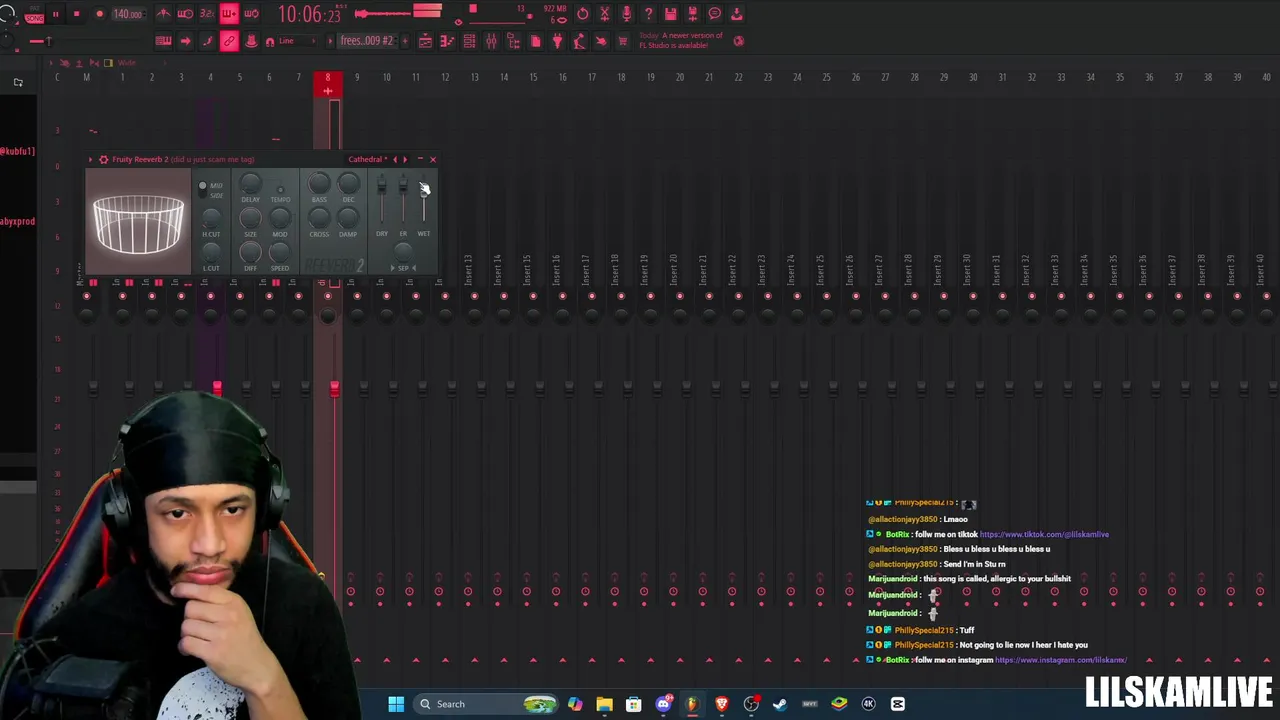1280x720 pixels.
Task: Open the chat feedback icon
Action: [x=715, y=14]
